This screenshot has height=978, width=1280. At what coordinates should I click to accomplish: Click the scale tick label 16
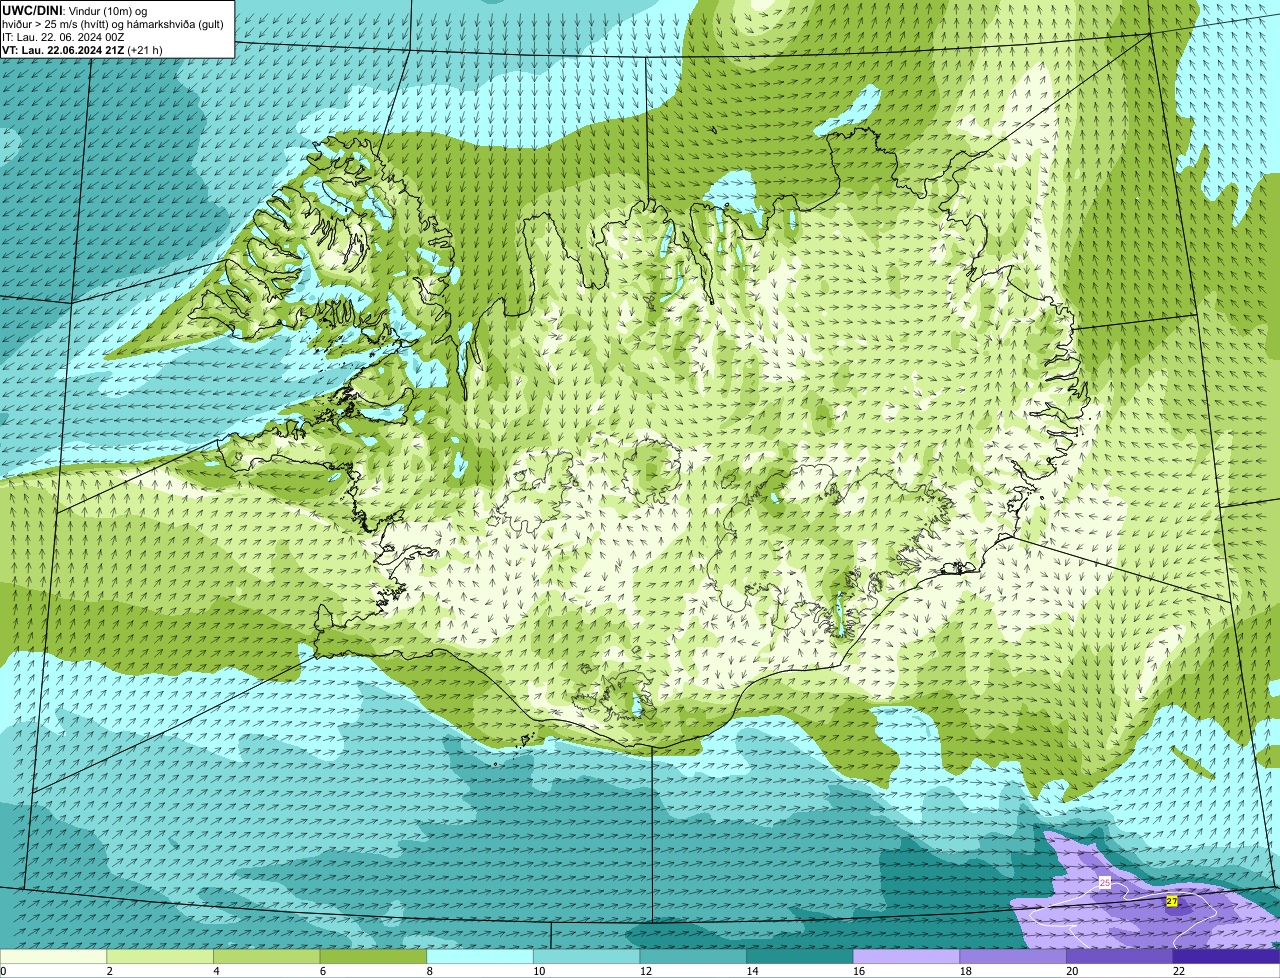pyautogui.click(x=859, y=971)
